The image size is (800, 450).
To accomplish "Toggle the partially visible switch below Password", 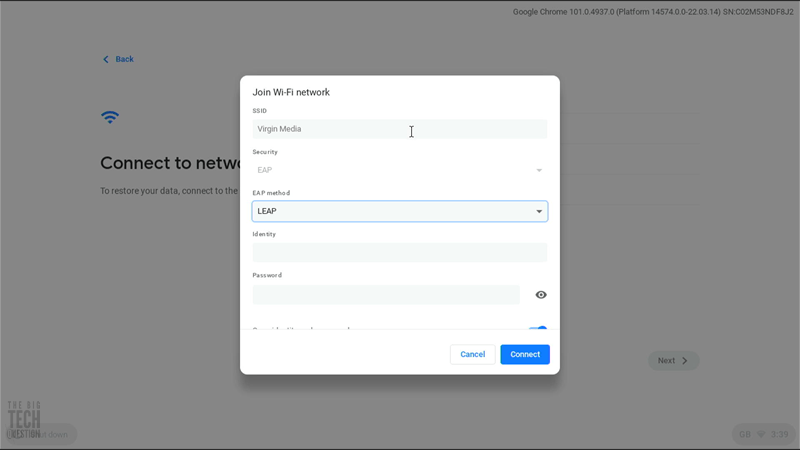I will coord(538,328).
